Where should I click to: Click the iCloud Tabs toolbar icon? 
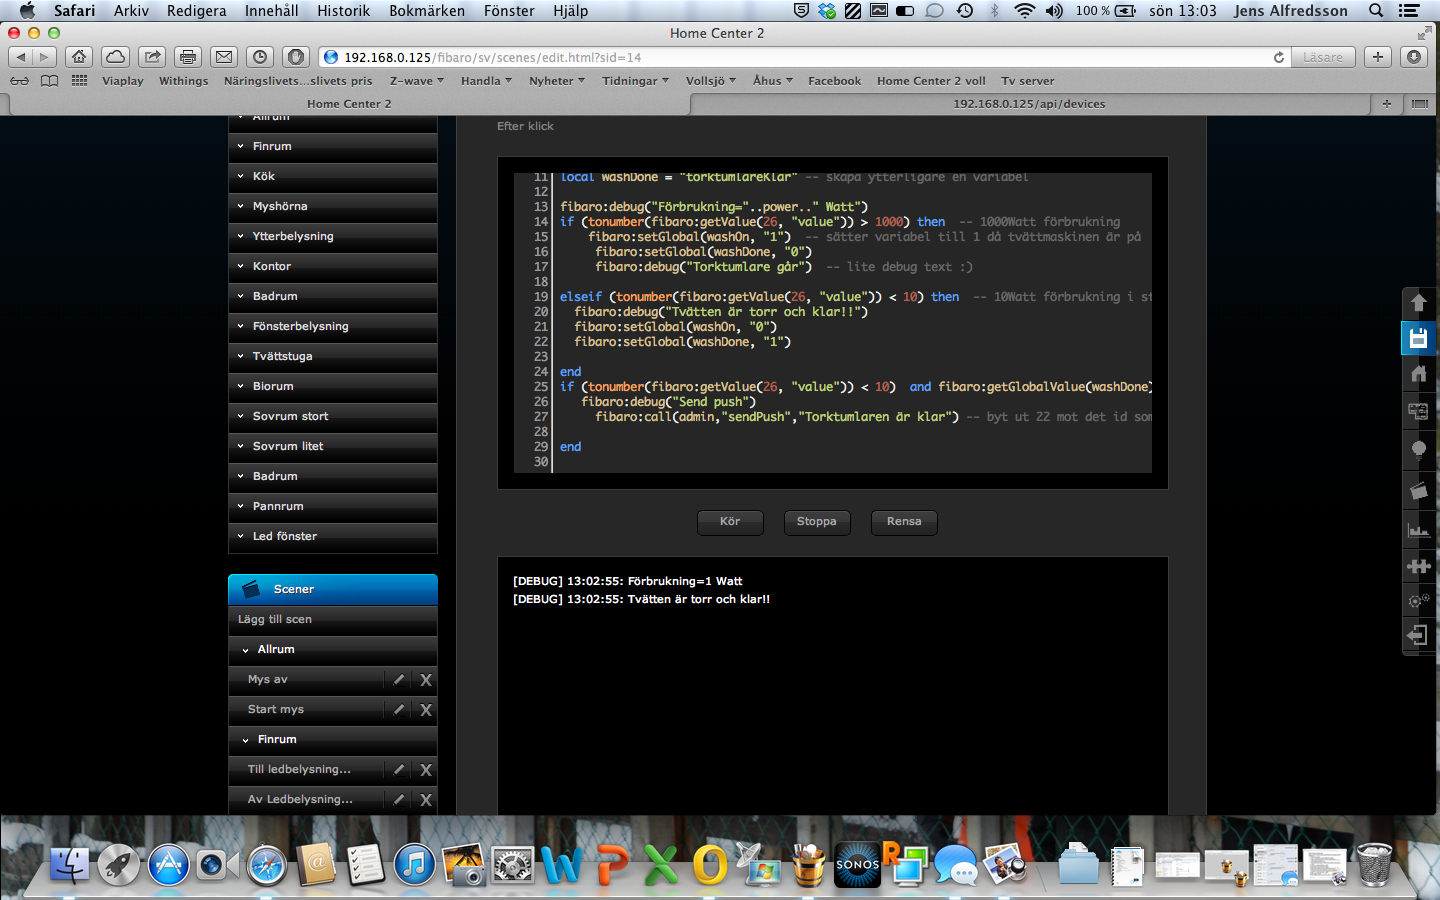[116, 57]
